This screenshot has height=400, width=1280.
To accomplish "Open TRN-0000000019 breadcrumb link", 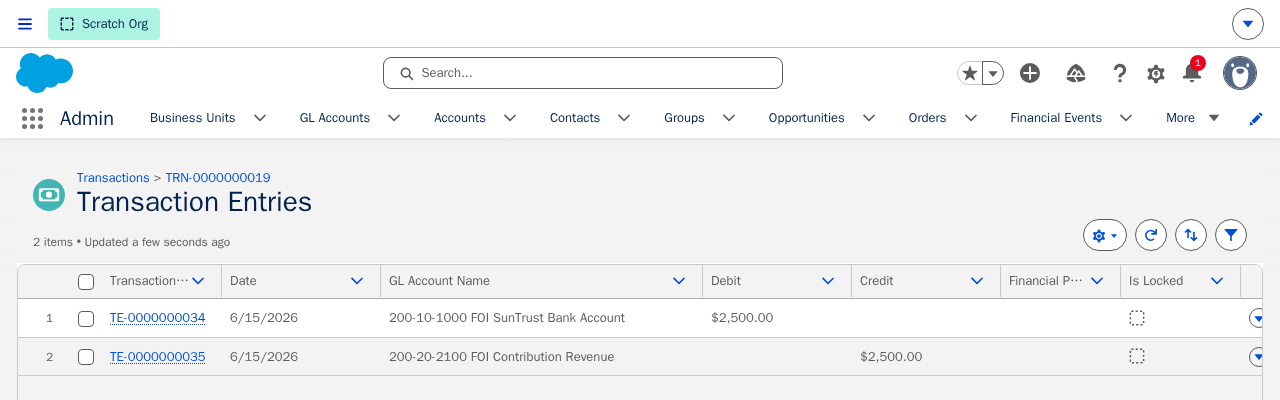I will pyautogui.click(x=218, y=178).
